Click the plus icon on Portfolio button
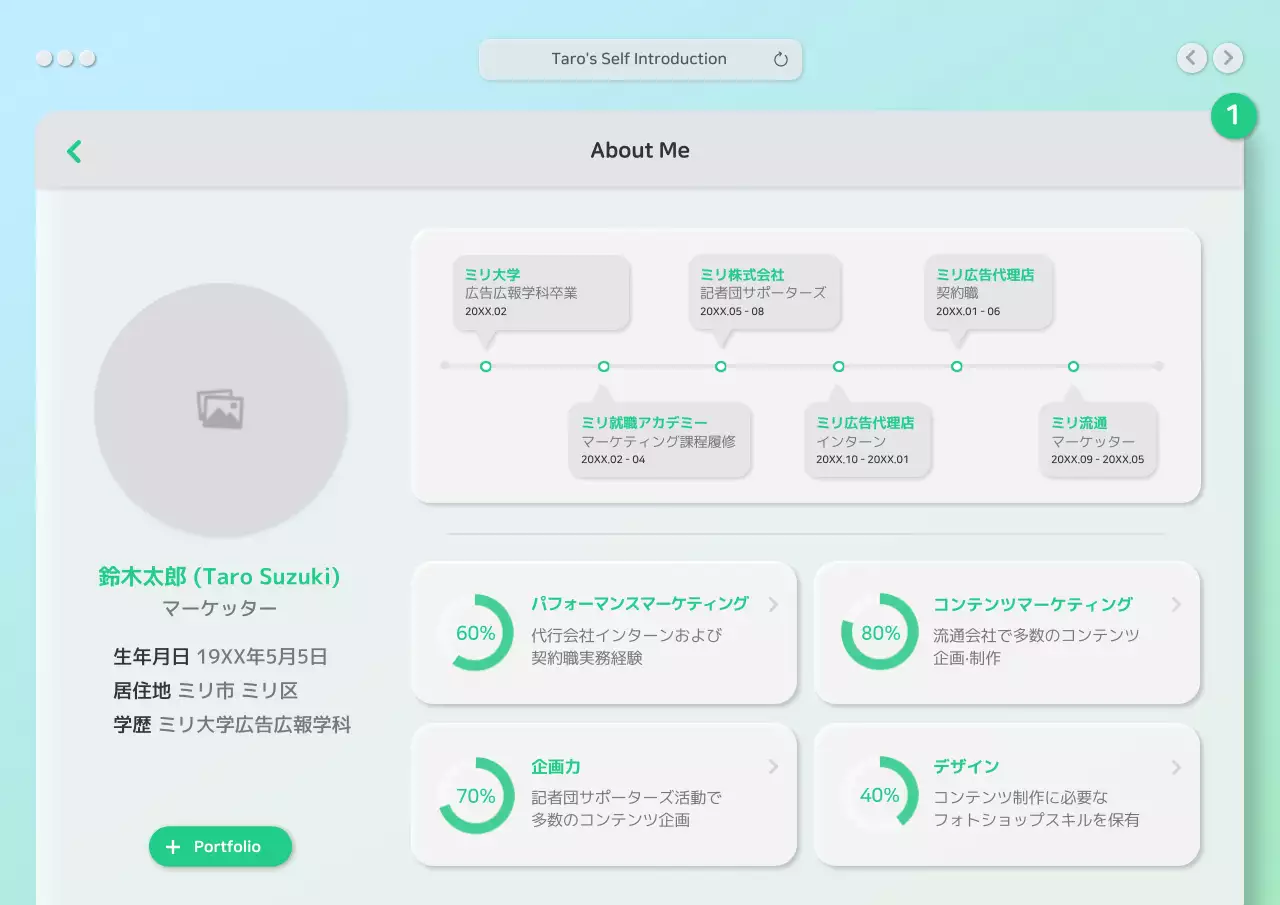 173,847
